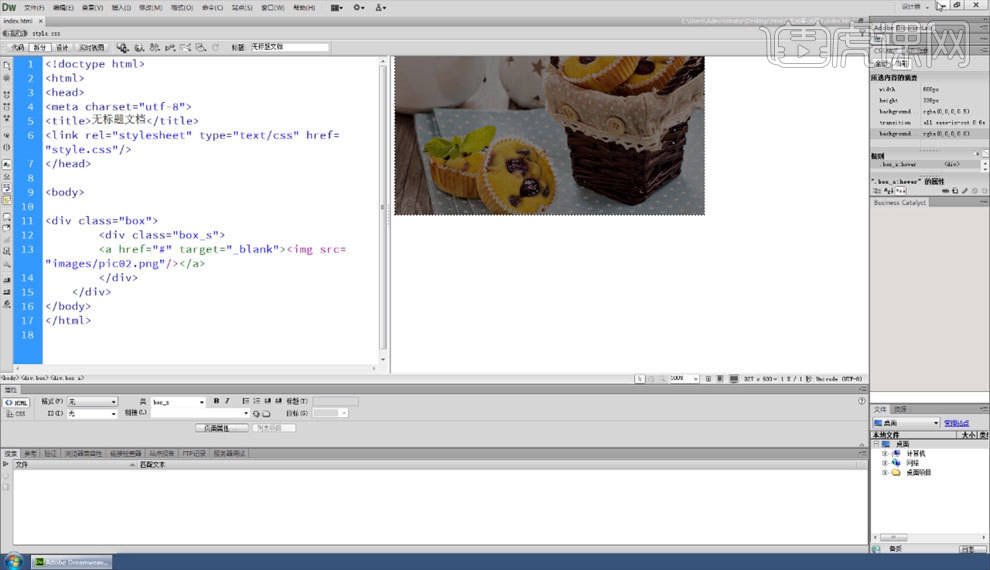Open the 窗口(W) menu

[x=273, y=8]
